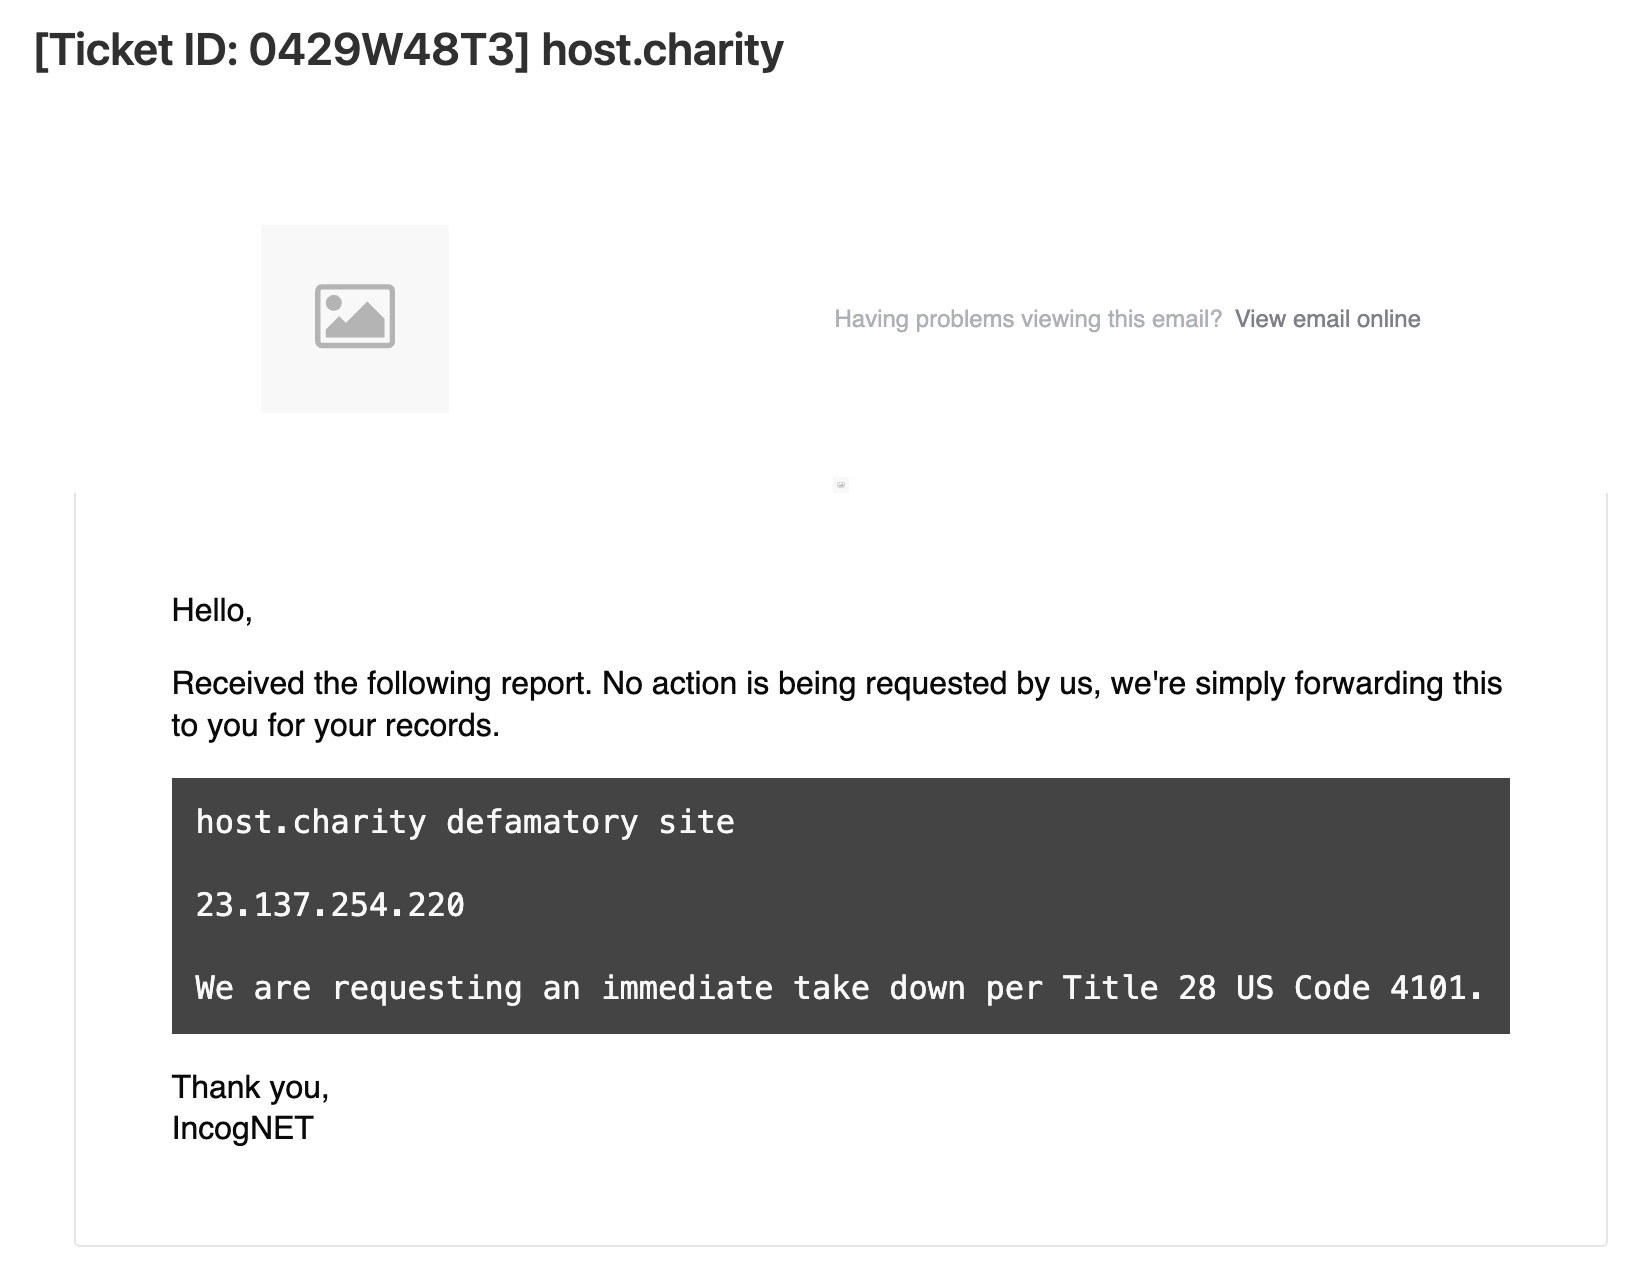
Task: Select the IP address 23.137.254.220
Action: (330, 905)
